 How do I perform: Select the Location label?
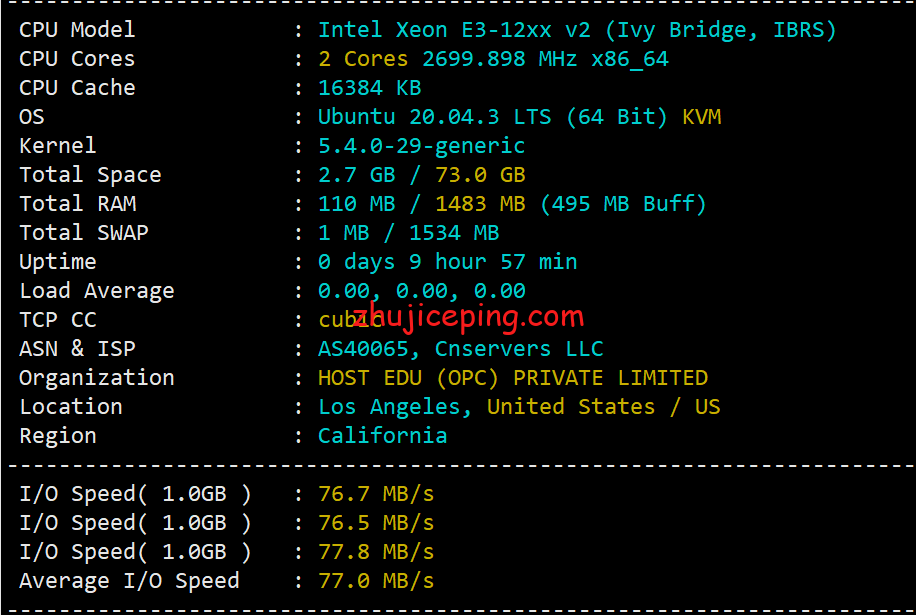click(x=71, y=407)
